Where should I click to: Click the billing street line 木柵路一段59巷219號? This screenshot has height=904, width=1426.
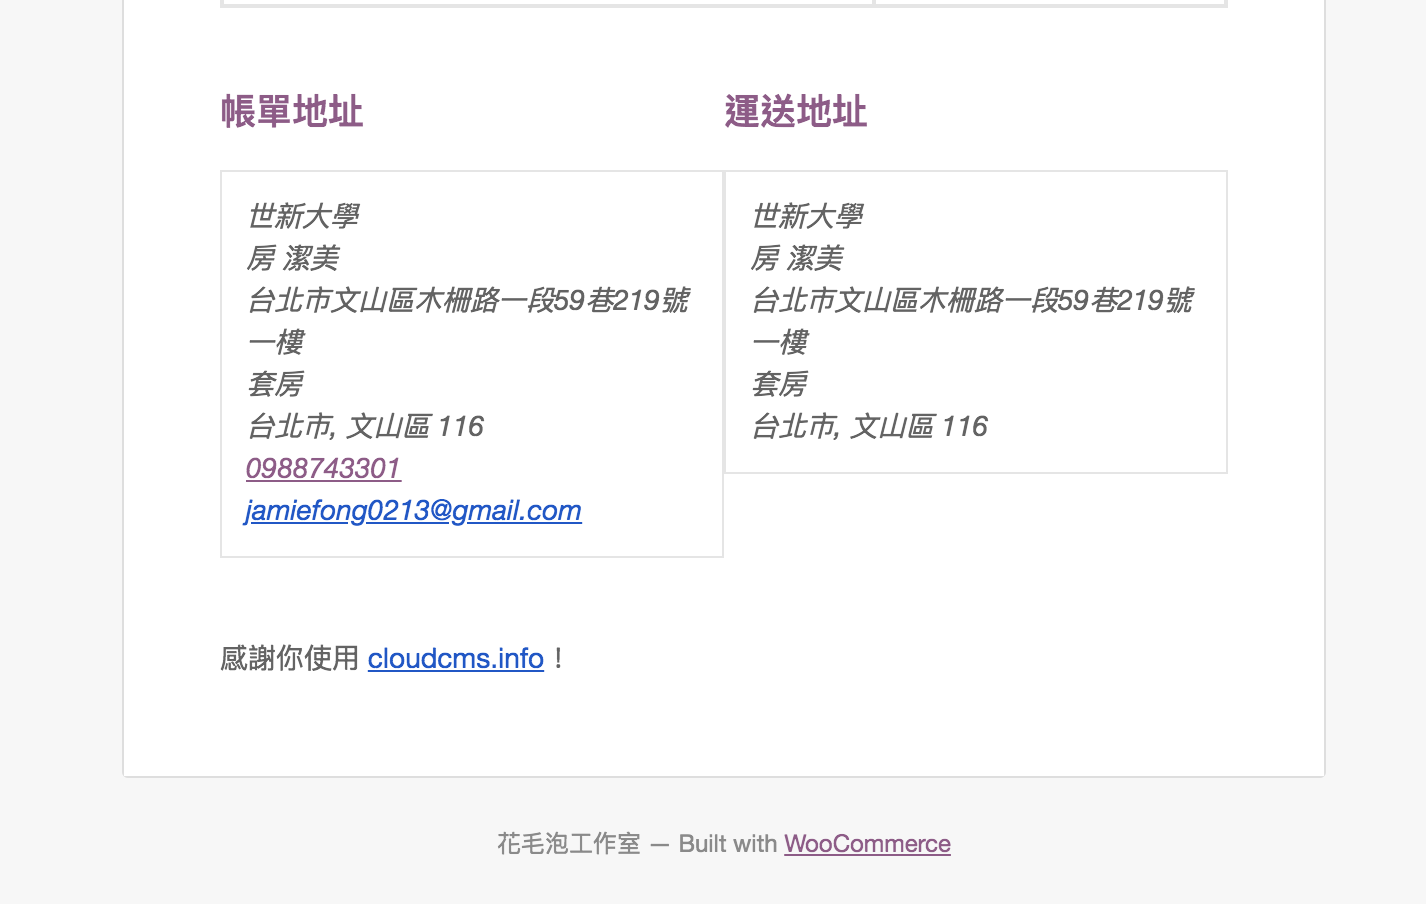(468, 300)
